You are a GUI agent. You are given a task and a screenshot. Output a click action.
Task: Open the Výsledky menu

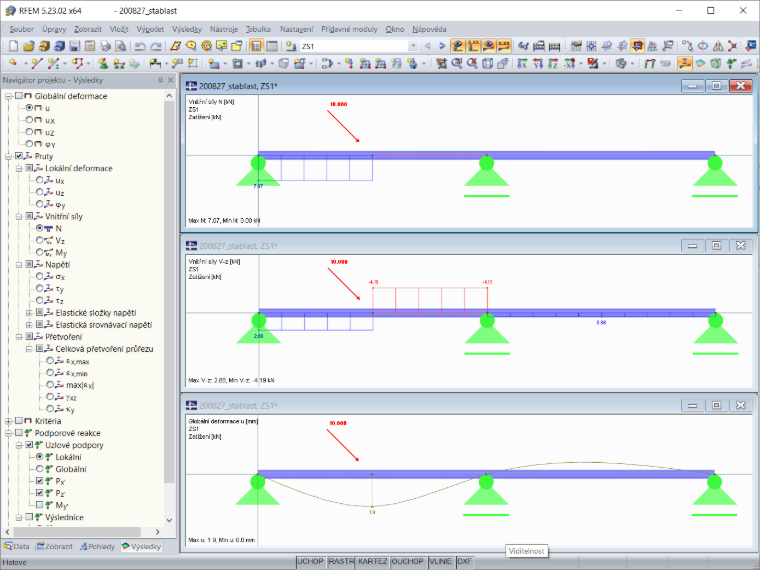(x=187, y=29)
